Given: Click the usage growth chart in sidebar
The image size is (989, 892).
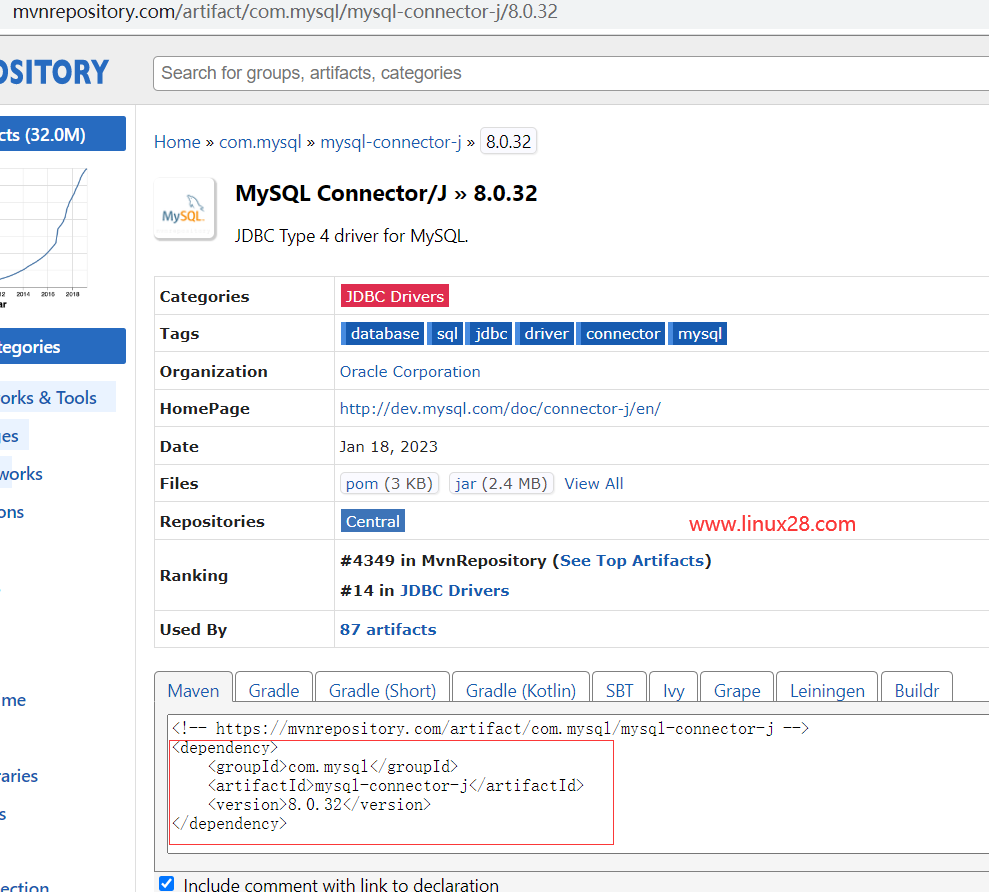Looking at the screenshot, I should coord(44,233).
